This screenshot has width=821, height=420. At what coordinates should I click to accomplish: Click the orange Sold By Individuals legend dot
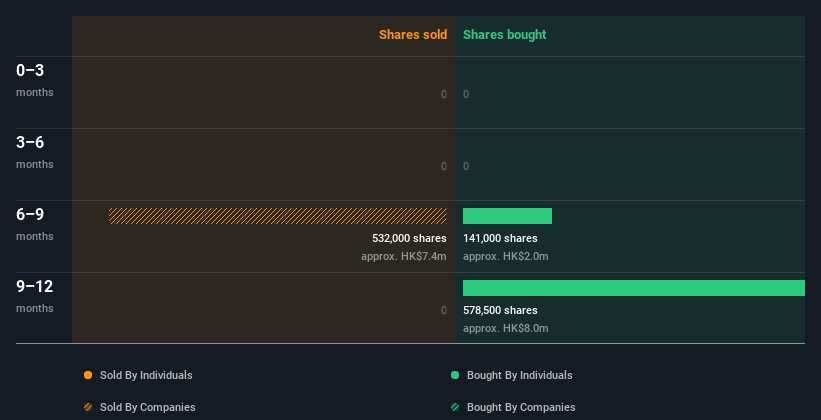coord(88,375)
